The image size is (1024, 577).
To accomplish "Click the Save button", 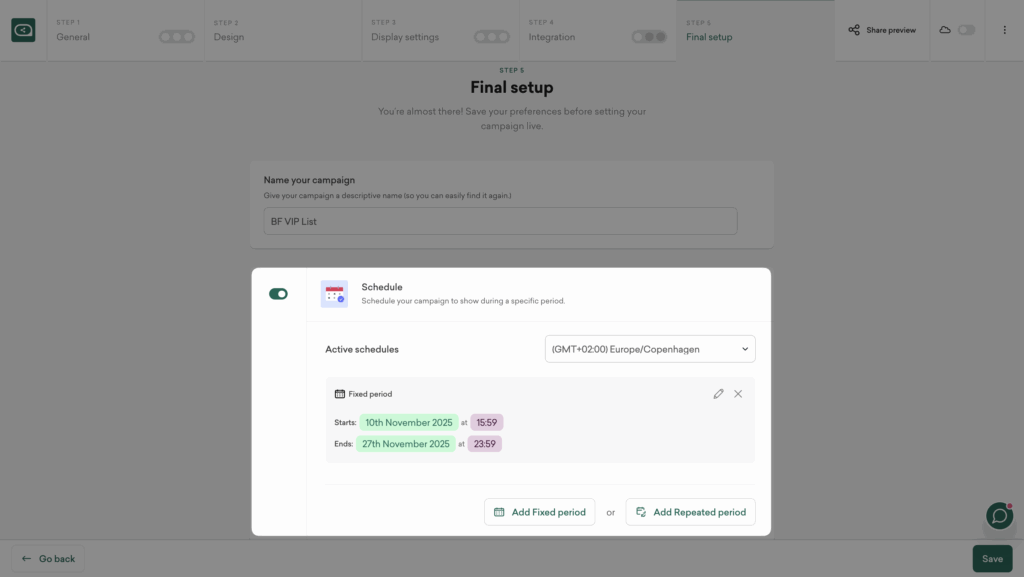I will tap(992, 559).
